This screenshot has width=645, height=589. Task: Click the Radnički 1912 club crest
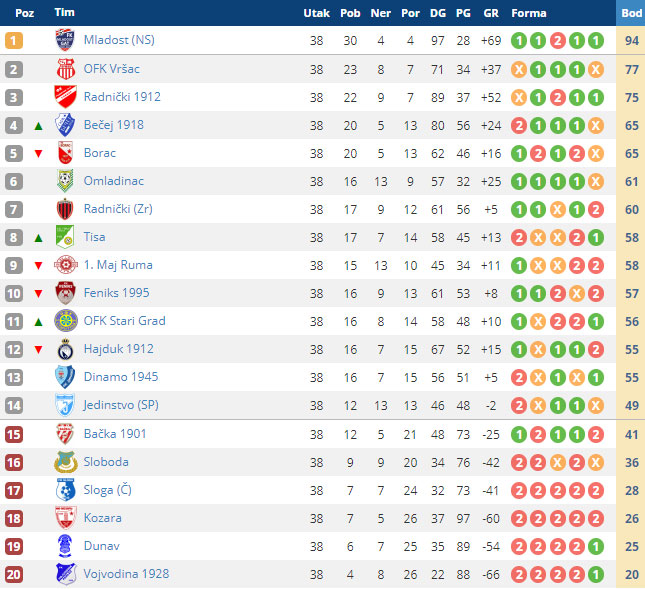[x=65, y=97]
